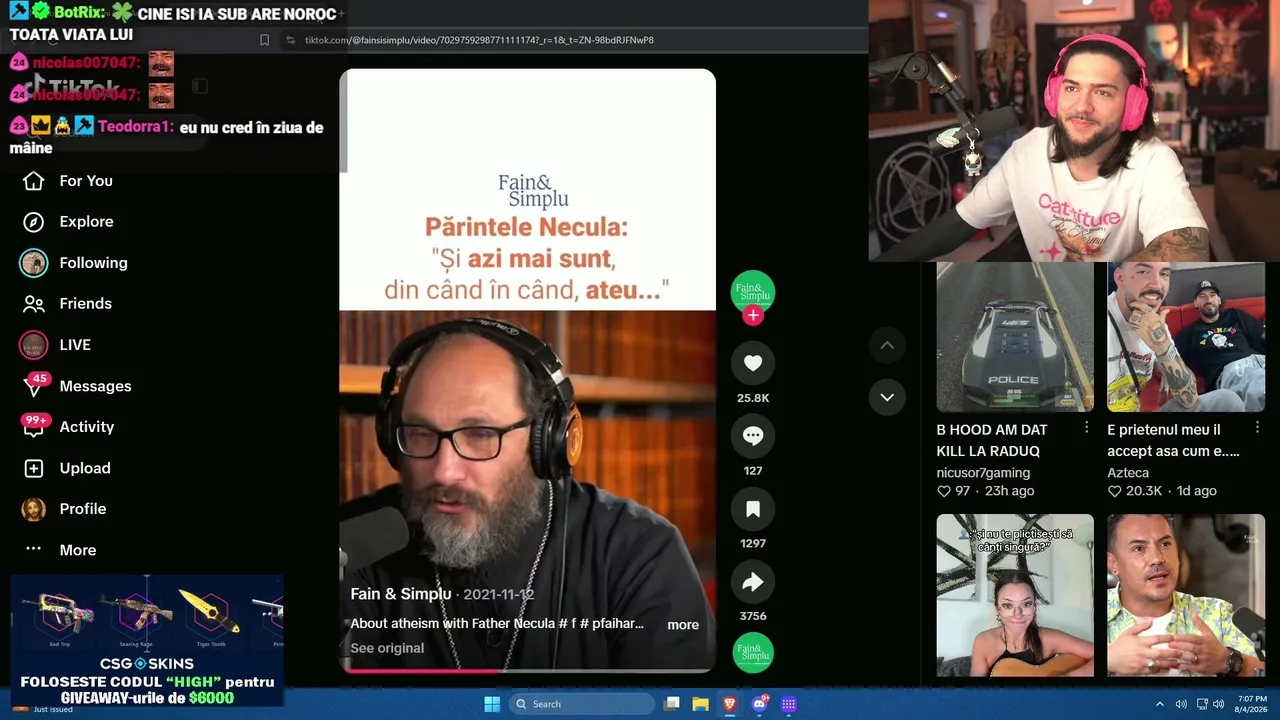Open the gesturing man video thumbnail

pos(1186,595)
